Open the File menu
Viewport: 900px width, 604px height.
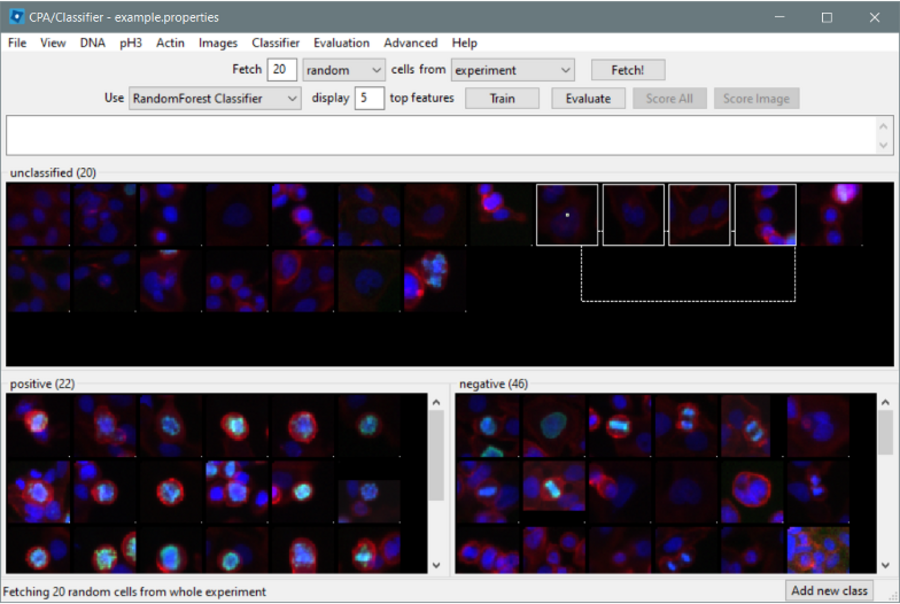point(17,43)
